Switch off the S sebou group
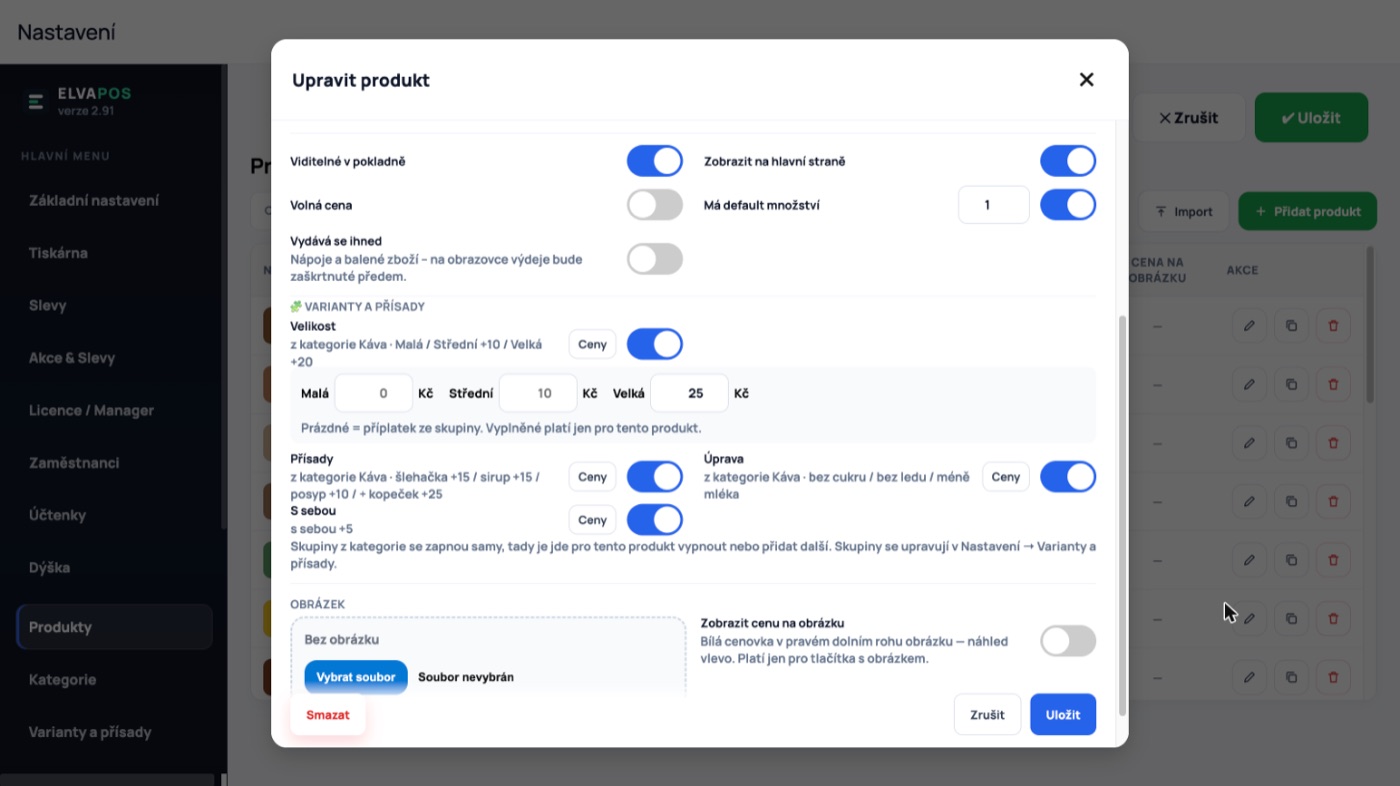Viewport: 1400px width, 786px height. tap(655, 520)
